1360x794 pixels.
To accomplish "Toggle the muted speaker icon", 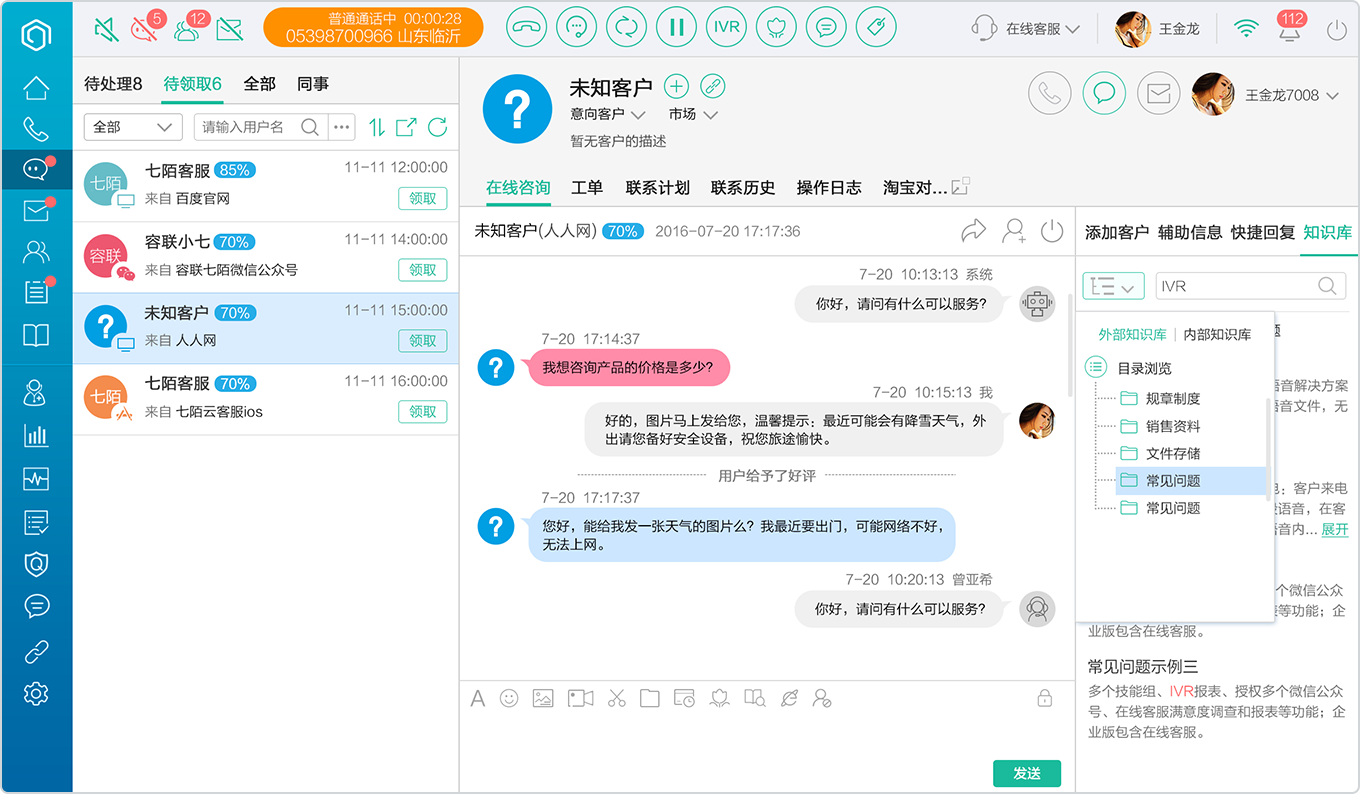I will click(x=105, y=29).
